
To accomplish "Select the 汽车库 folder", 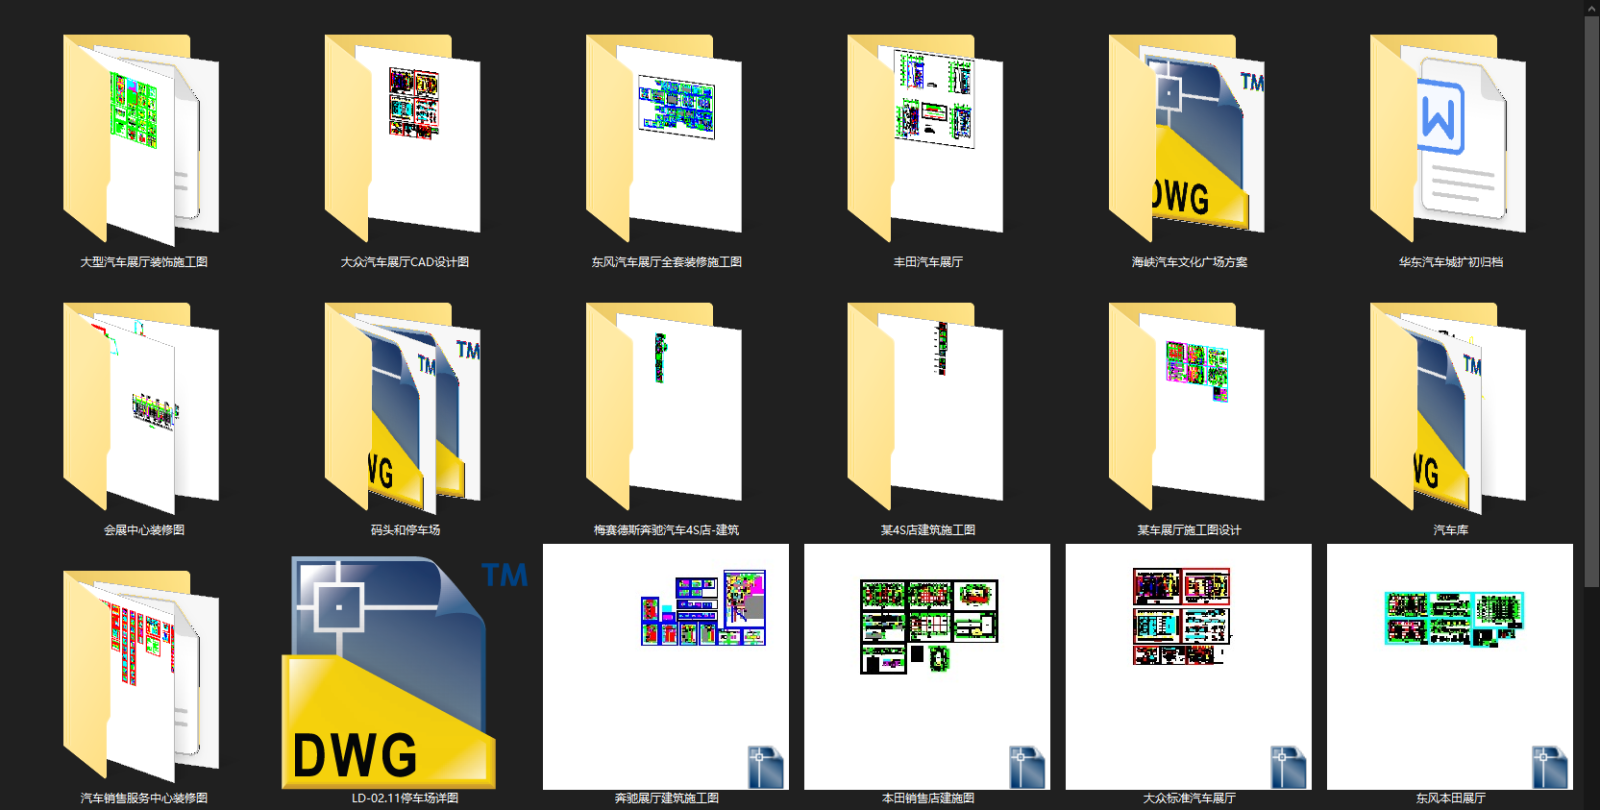I will coord(1448,408).
